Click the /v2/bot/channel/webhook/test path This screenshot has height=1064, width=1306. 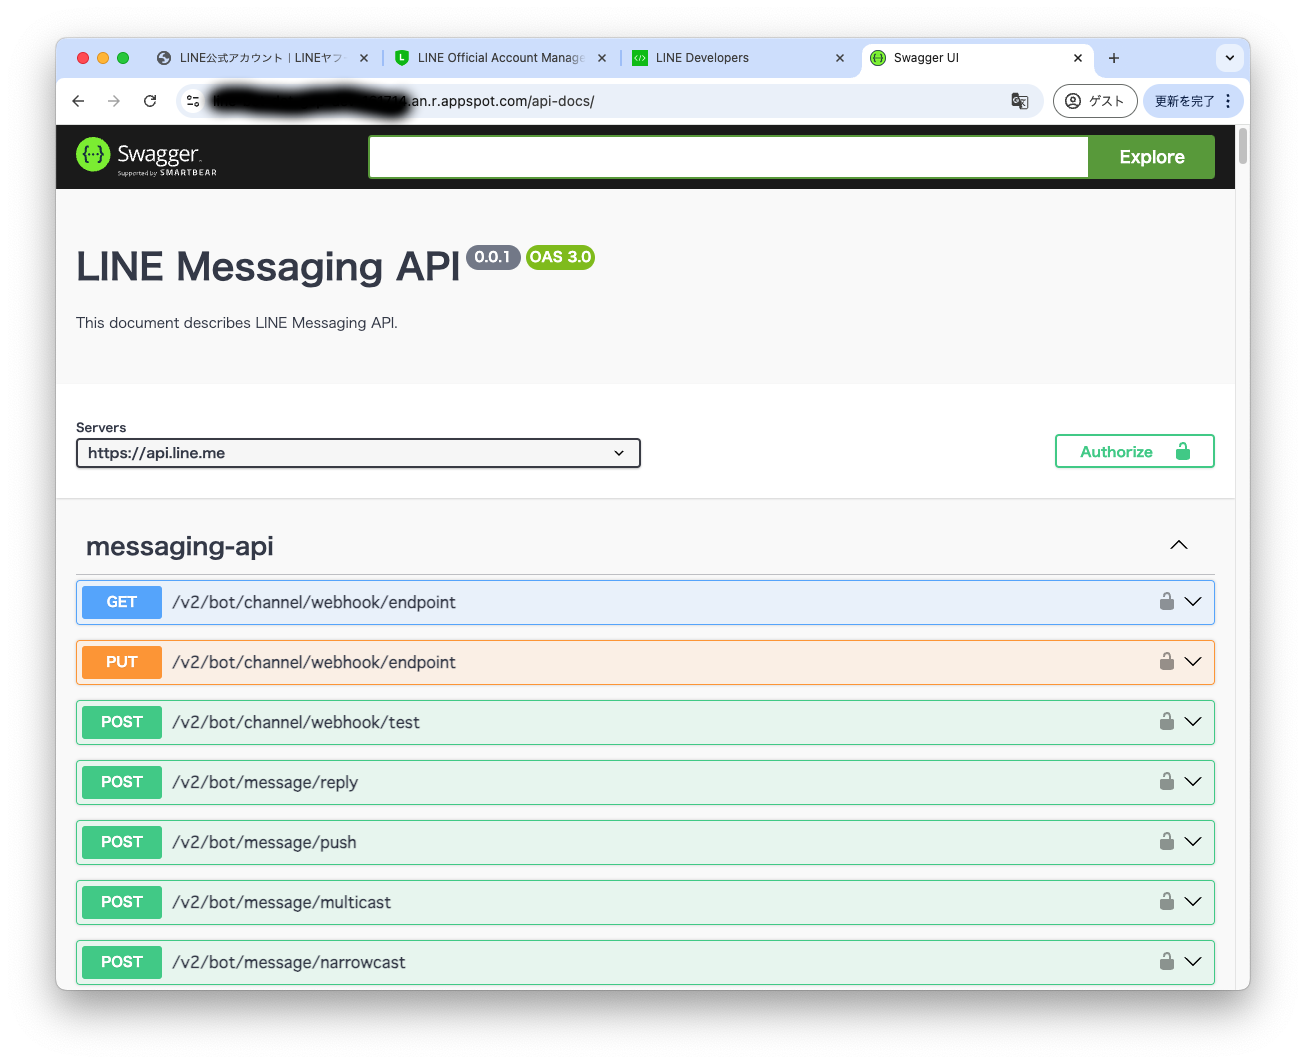pos(296,722)
